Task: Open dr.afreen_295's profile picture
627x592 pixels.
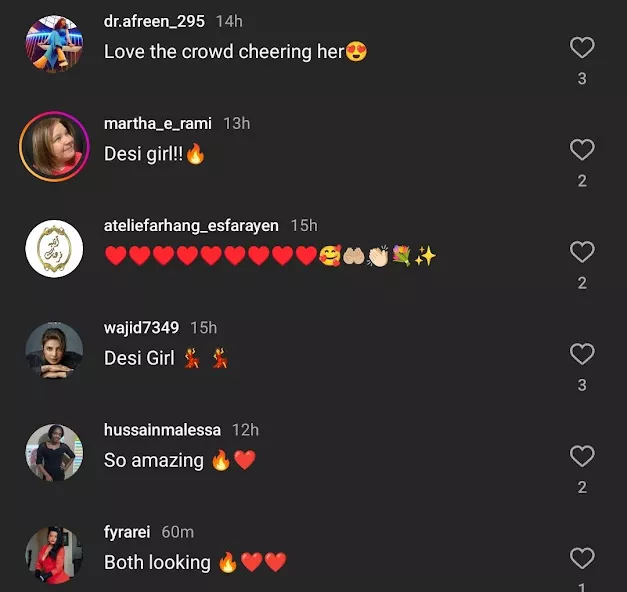Action: click(54, 44)
